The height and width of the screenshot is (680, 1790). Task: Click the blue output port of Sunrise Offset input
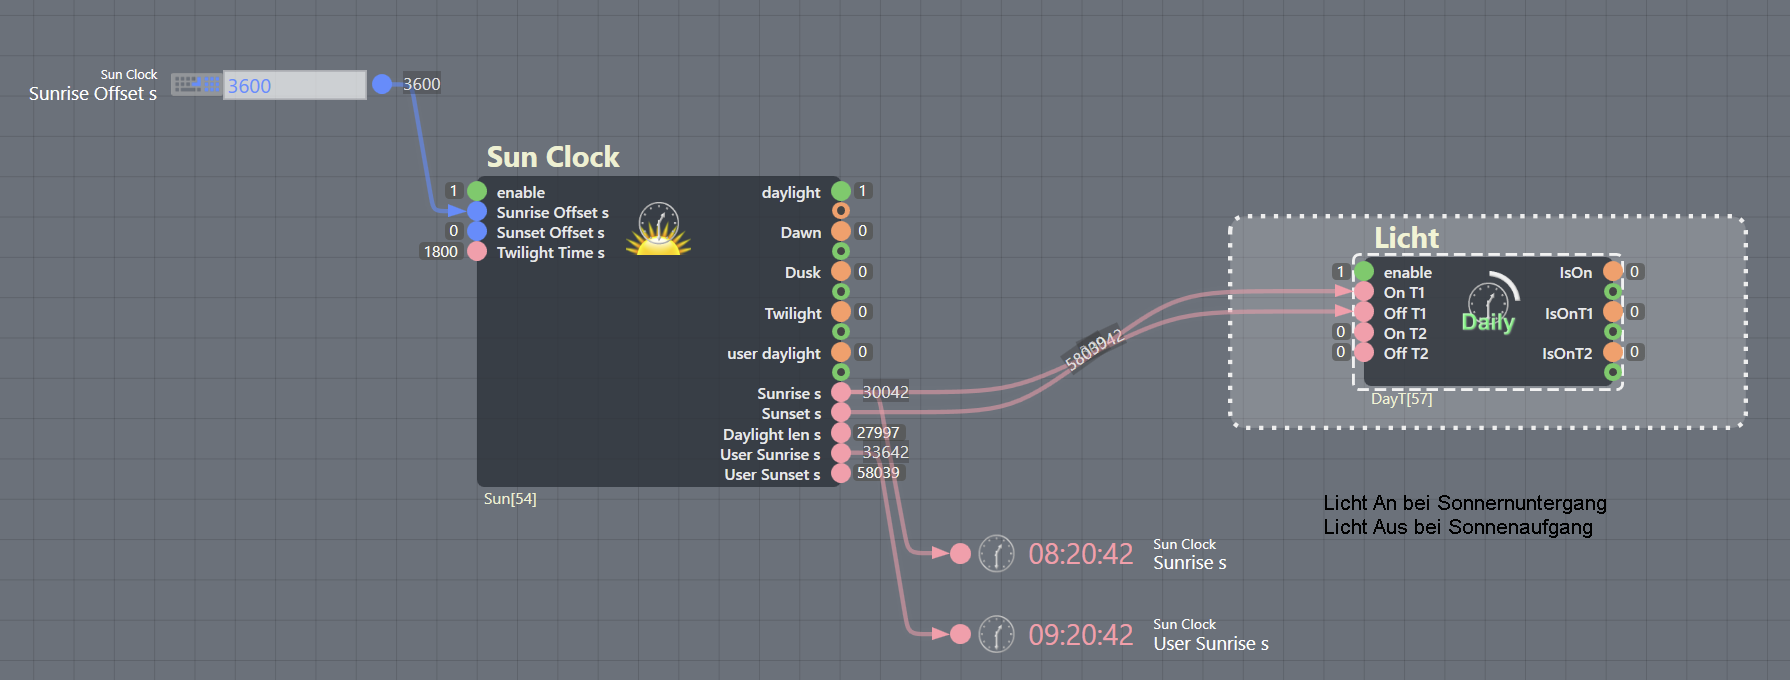point(382,85)
